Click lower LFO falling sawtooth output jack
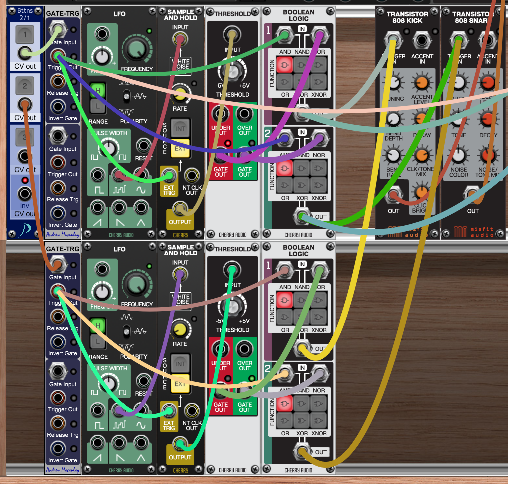Image resolution: width=508 pixels, height=484 pixels. (119, 443)
